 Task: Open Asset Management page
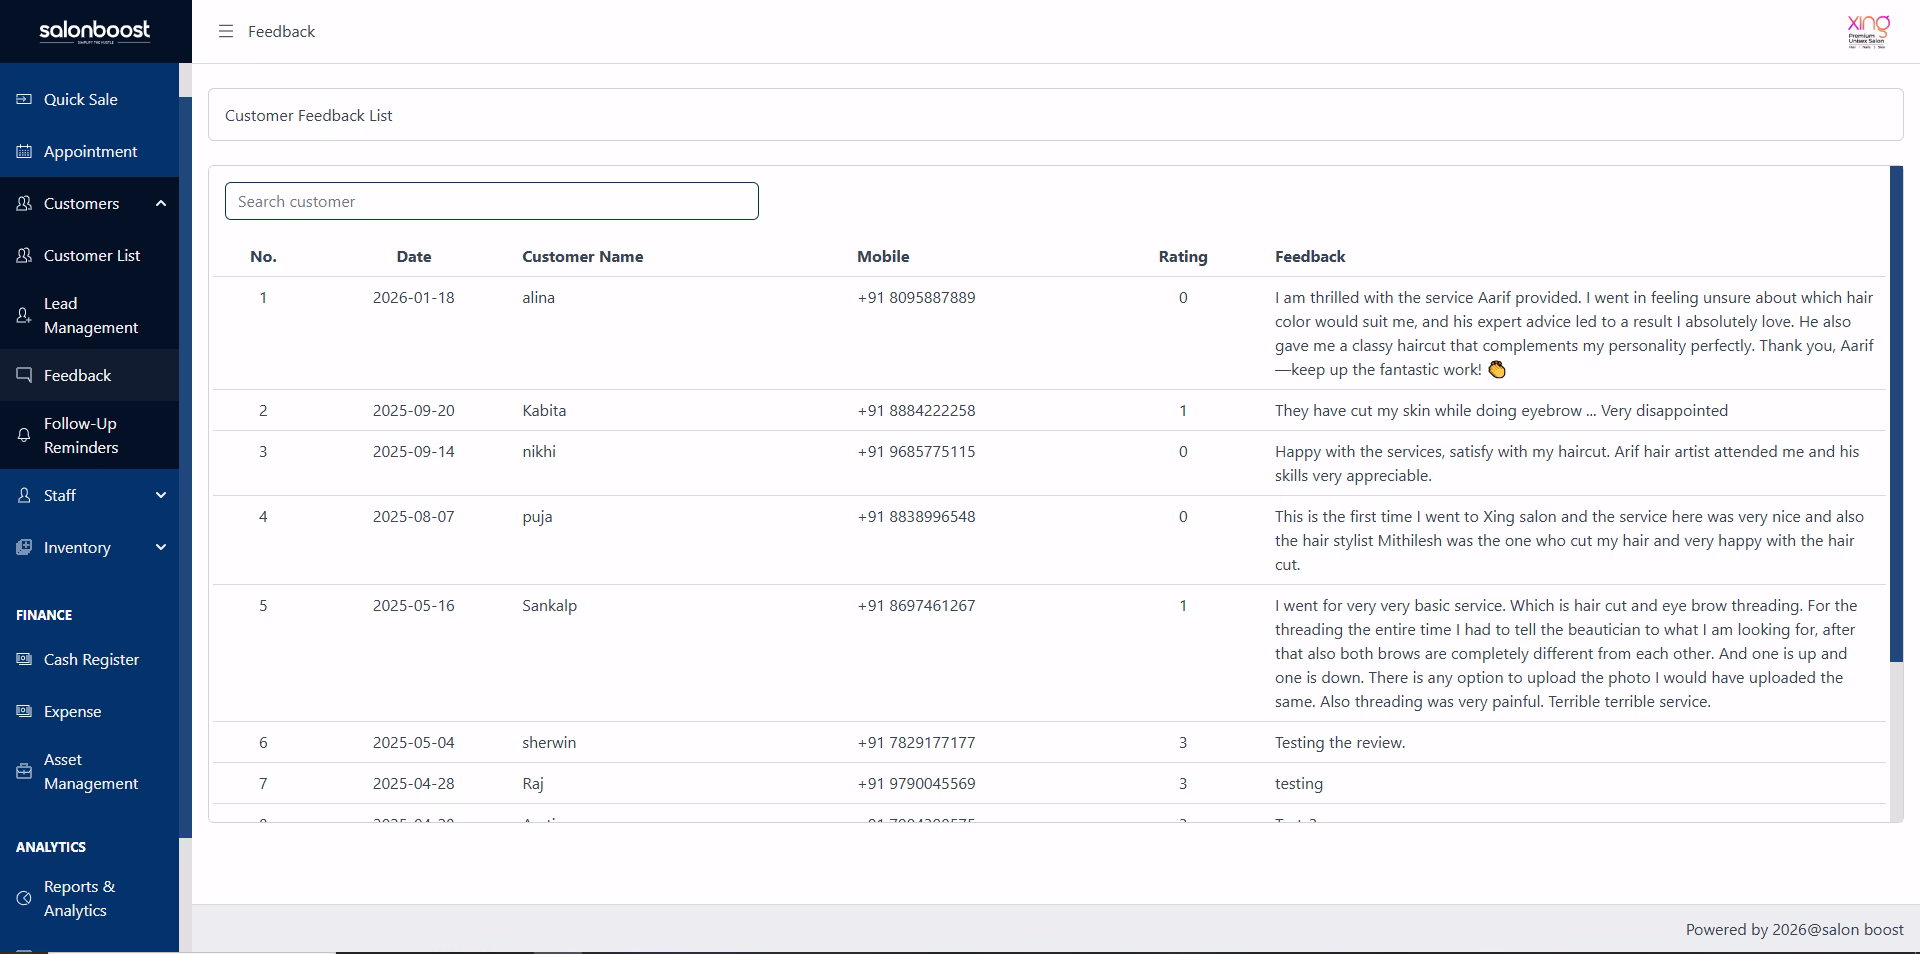89,771
